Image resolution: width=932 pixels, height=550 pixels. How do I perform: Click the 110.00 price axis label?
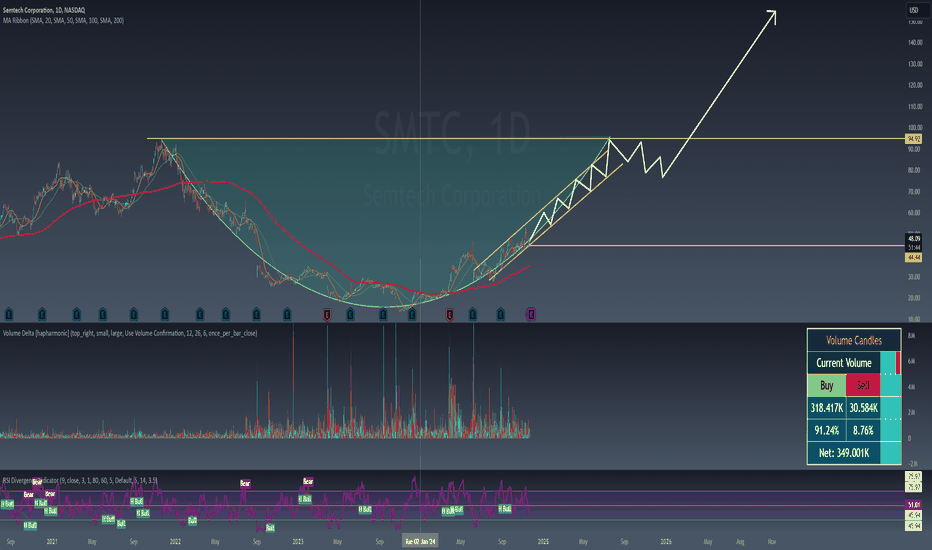(x=915, y=106)
